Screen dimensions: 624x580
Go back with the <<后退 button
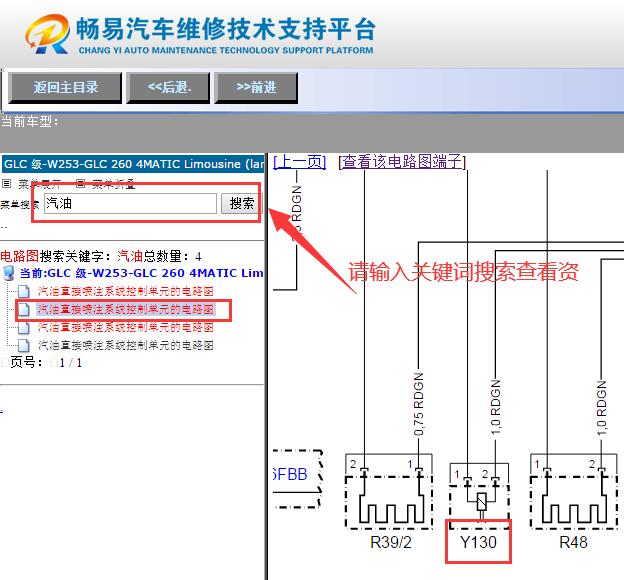pyautogui.click(x=168, y=87)
